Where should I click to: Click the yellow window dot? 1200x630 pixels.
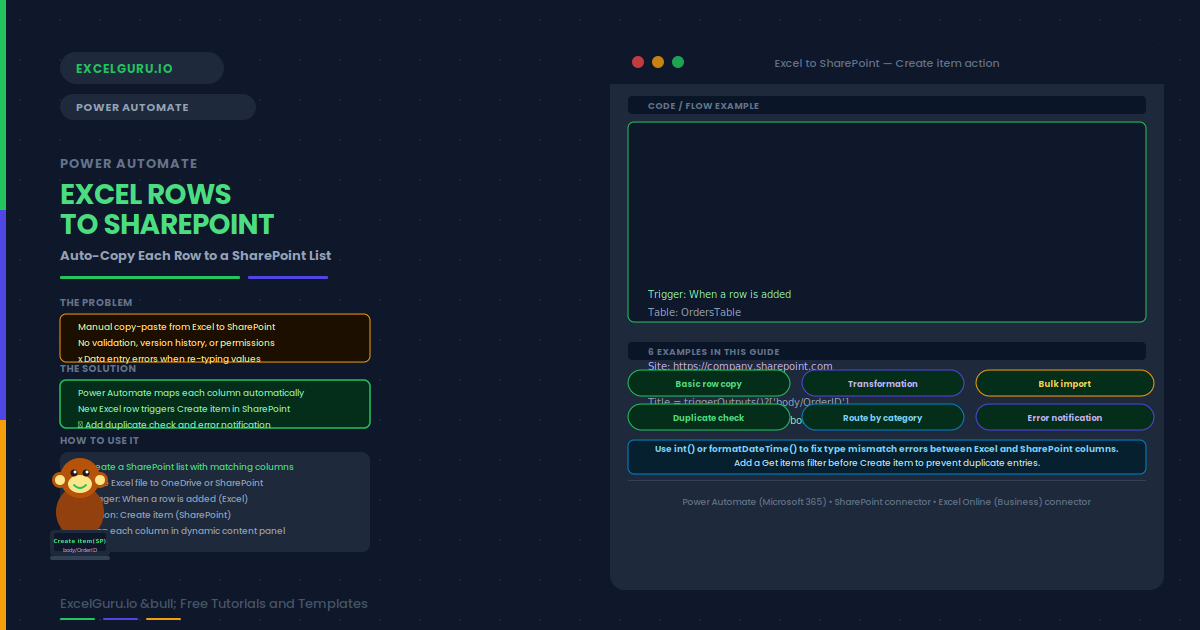(x=658, y=62)
